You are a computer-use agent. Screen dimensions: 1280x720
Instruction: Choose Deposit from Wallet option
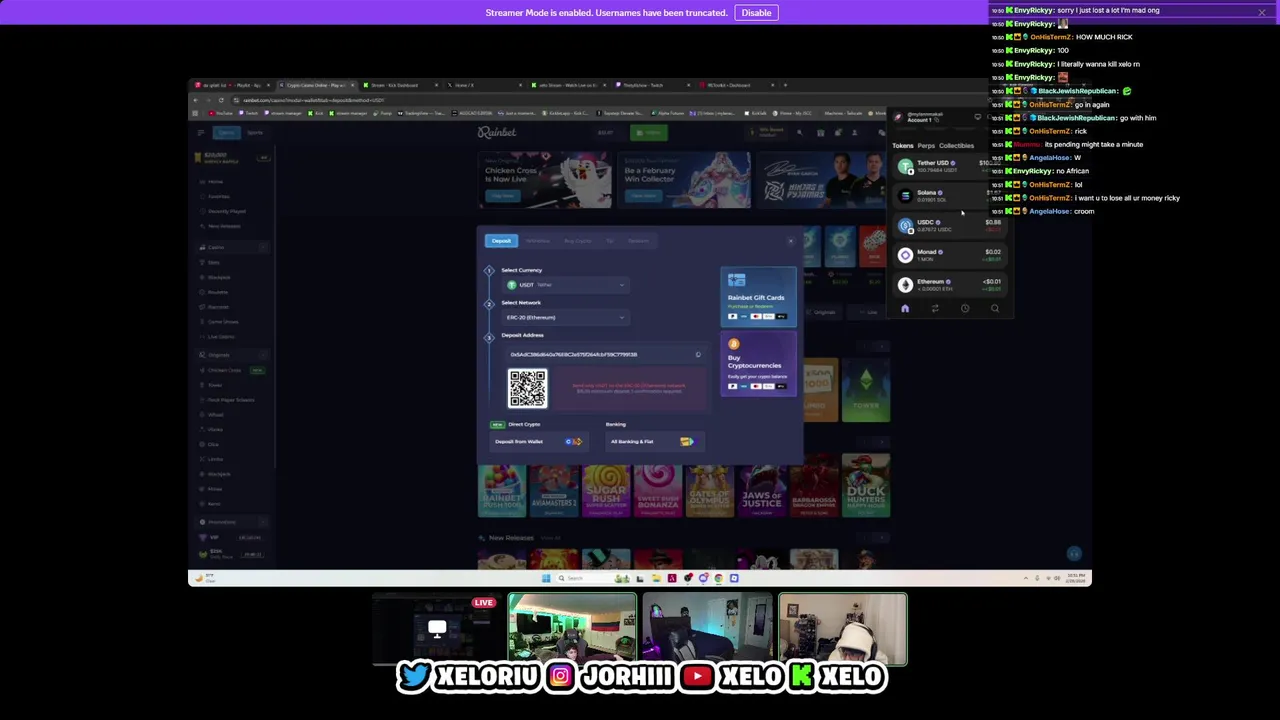(537, 442)
